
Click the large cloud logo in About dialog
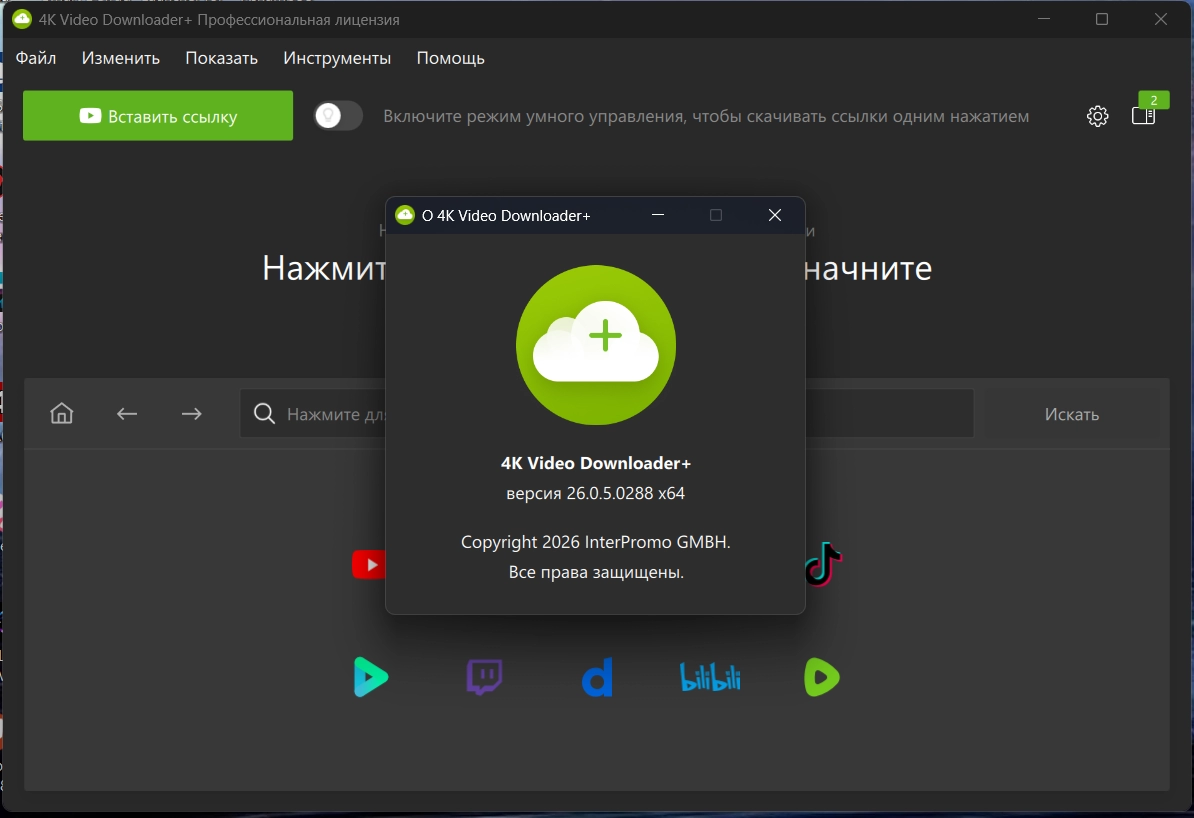click(596, 345)
